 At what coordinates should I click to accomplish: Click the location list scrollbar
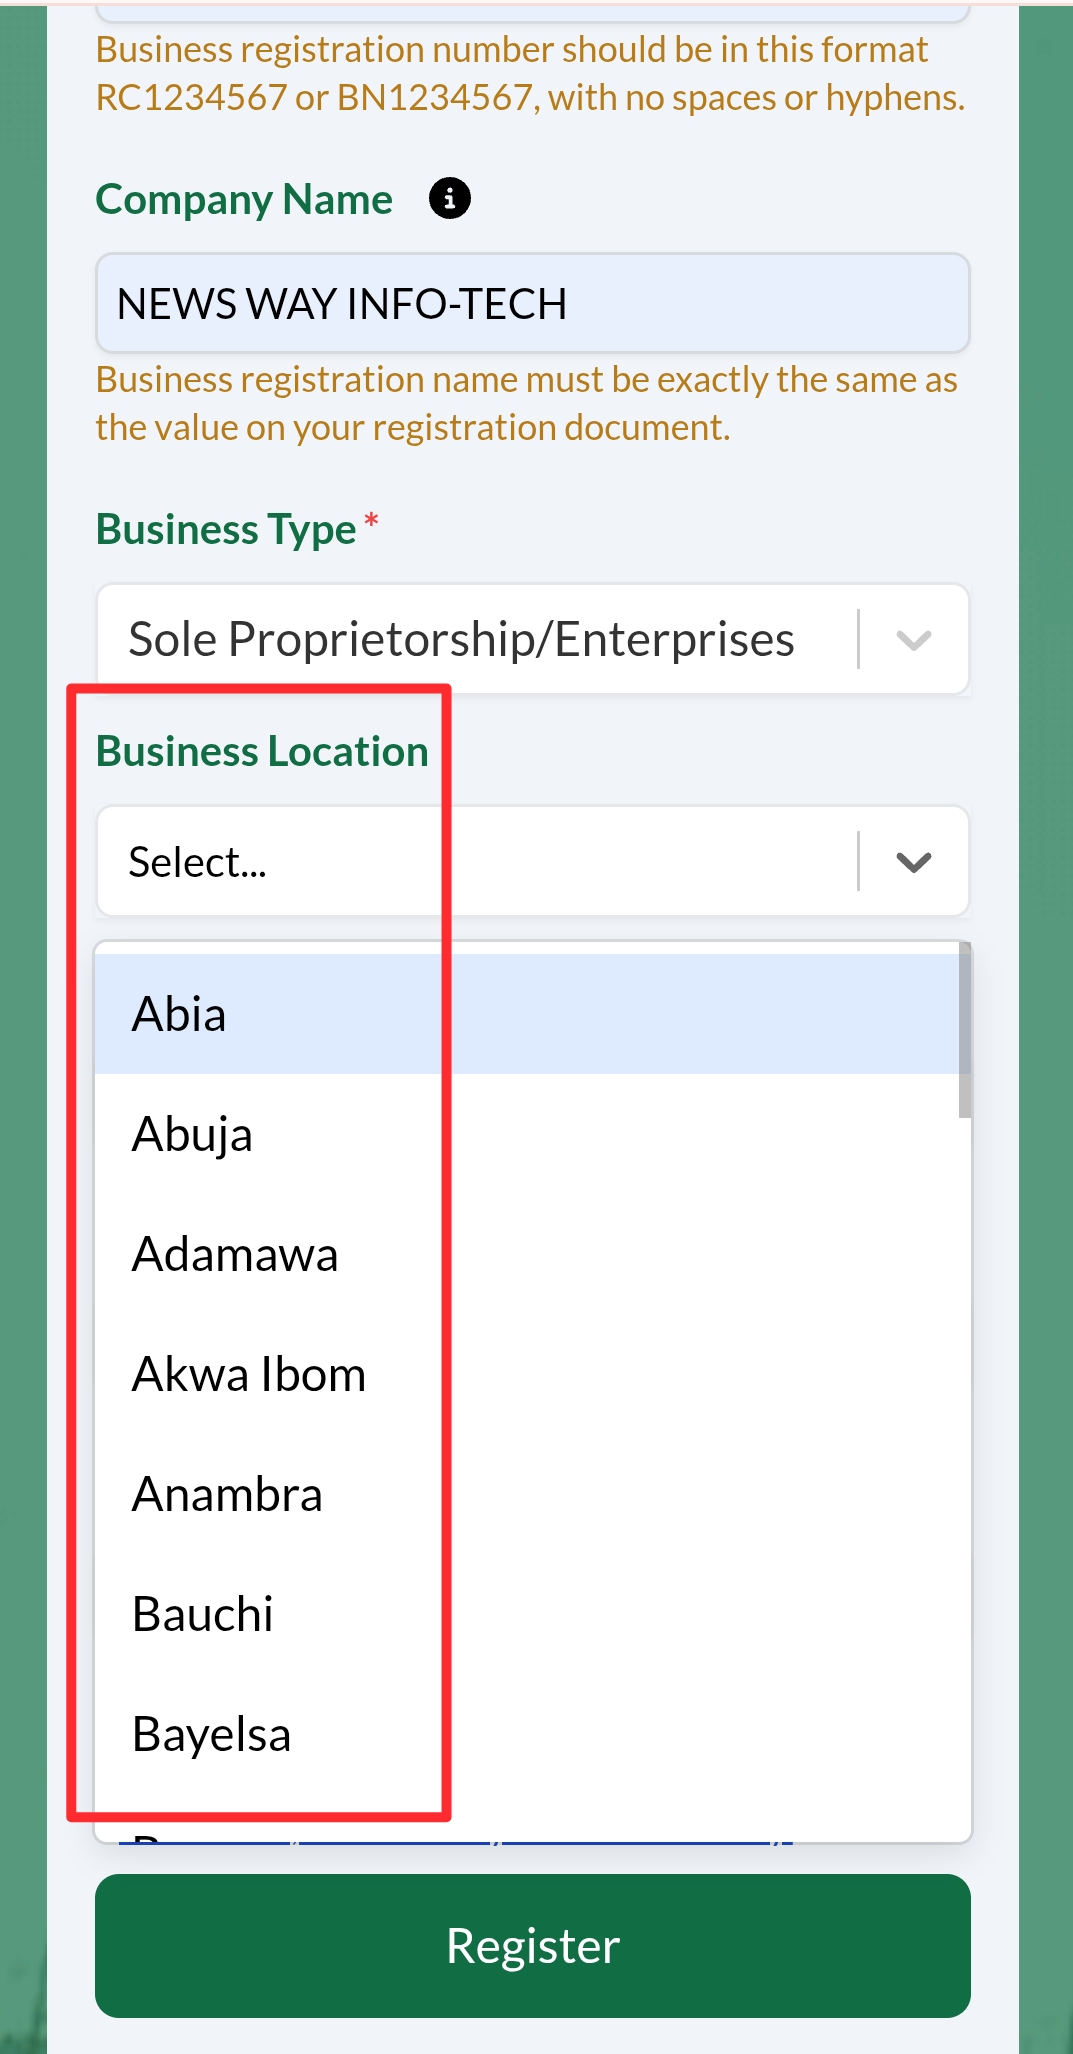click(x=964, y=1030)
